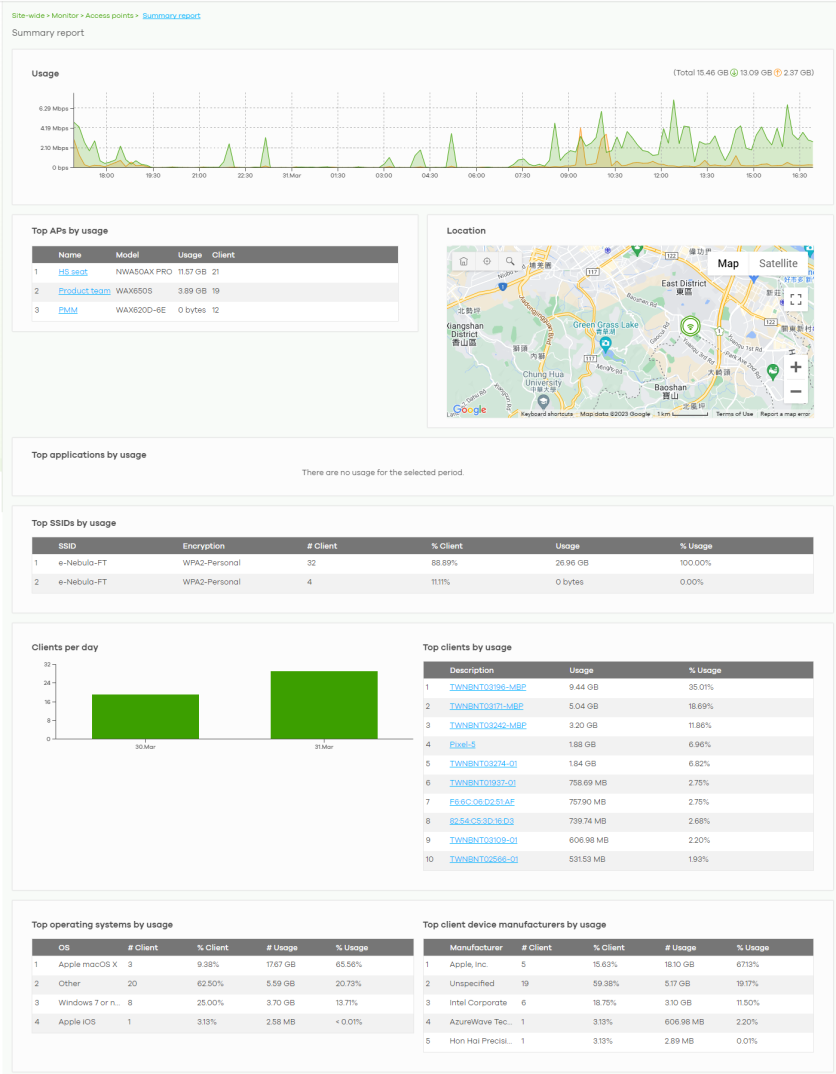Open the Pixel-5 client link
The image size is (836, 1074).
tap(465, 745)
